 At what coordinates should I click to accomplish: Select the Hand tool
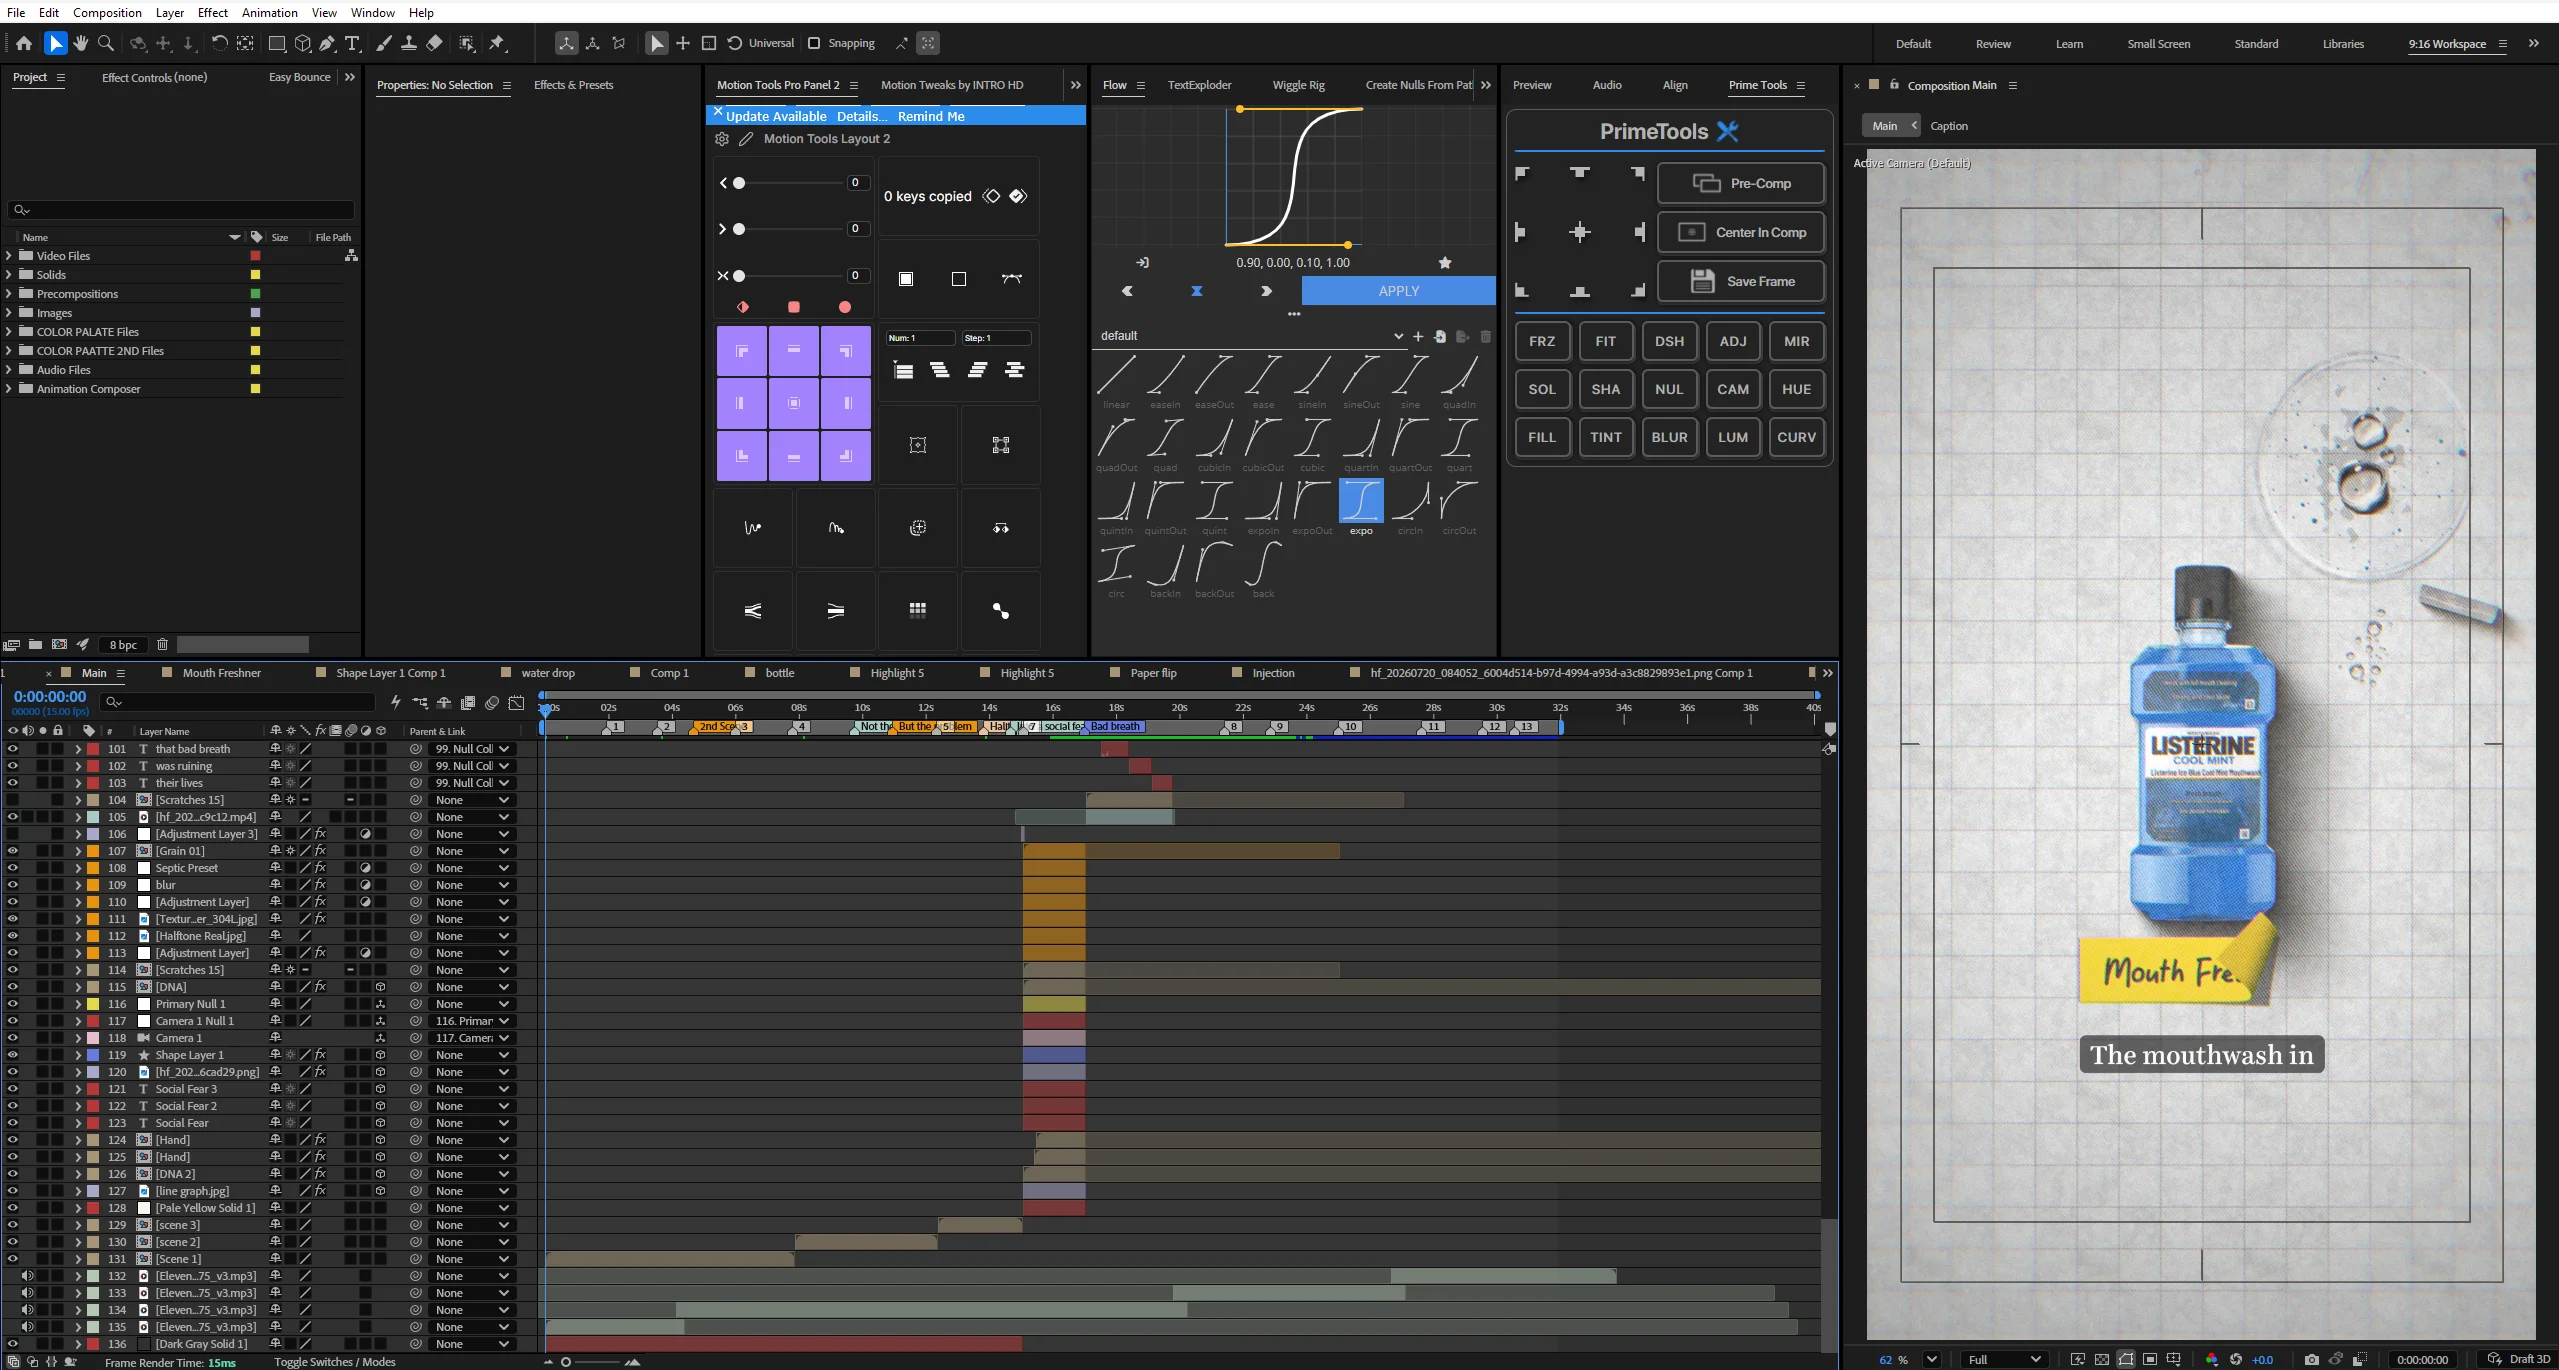point(81,43)
